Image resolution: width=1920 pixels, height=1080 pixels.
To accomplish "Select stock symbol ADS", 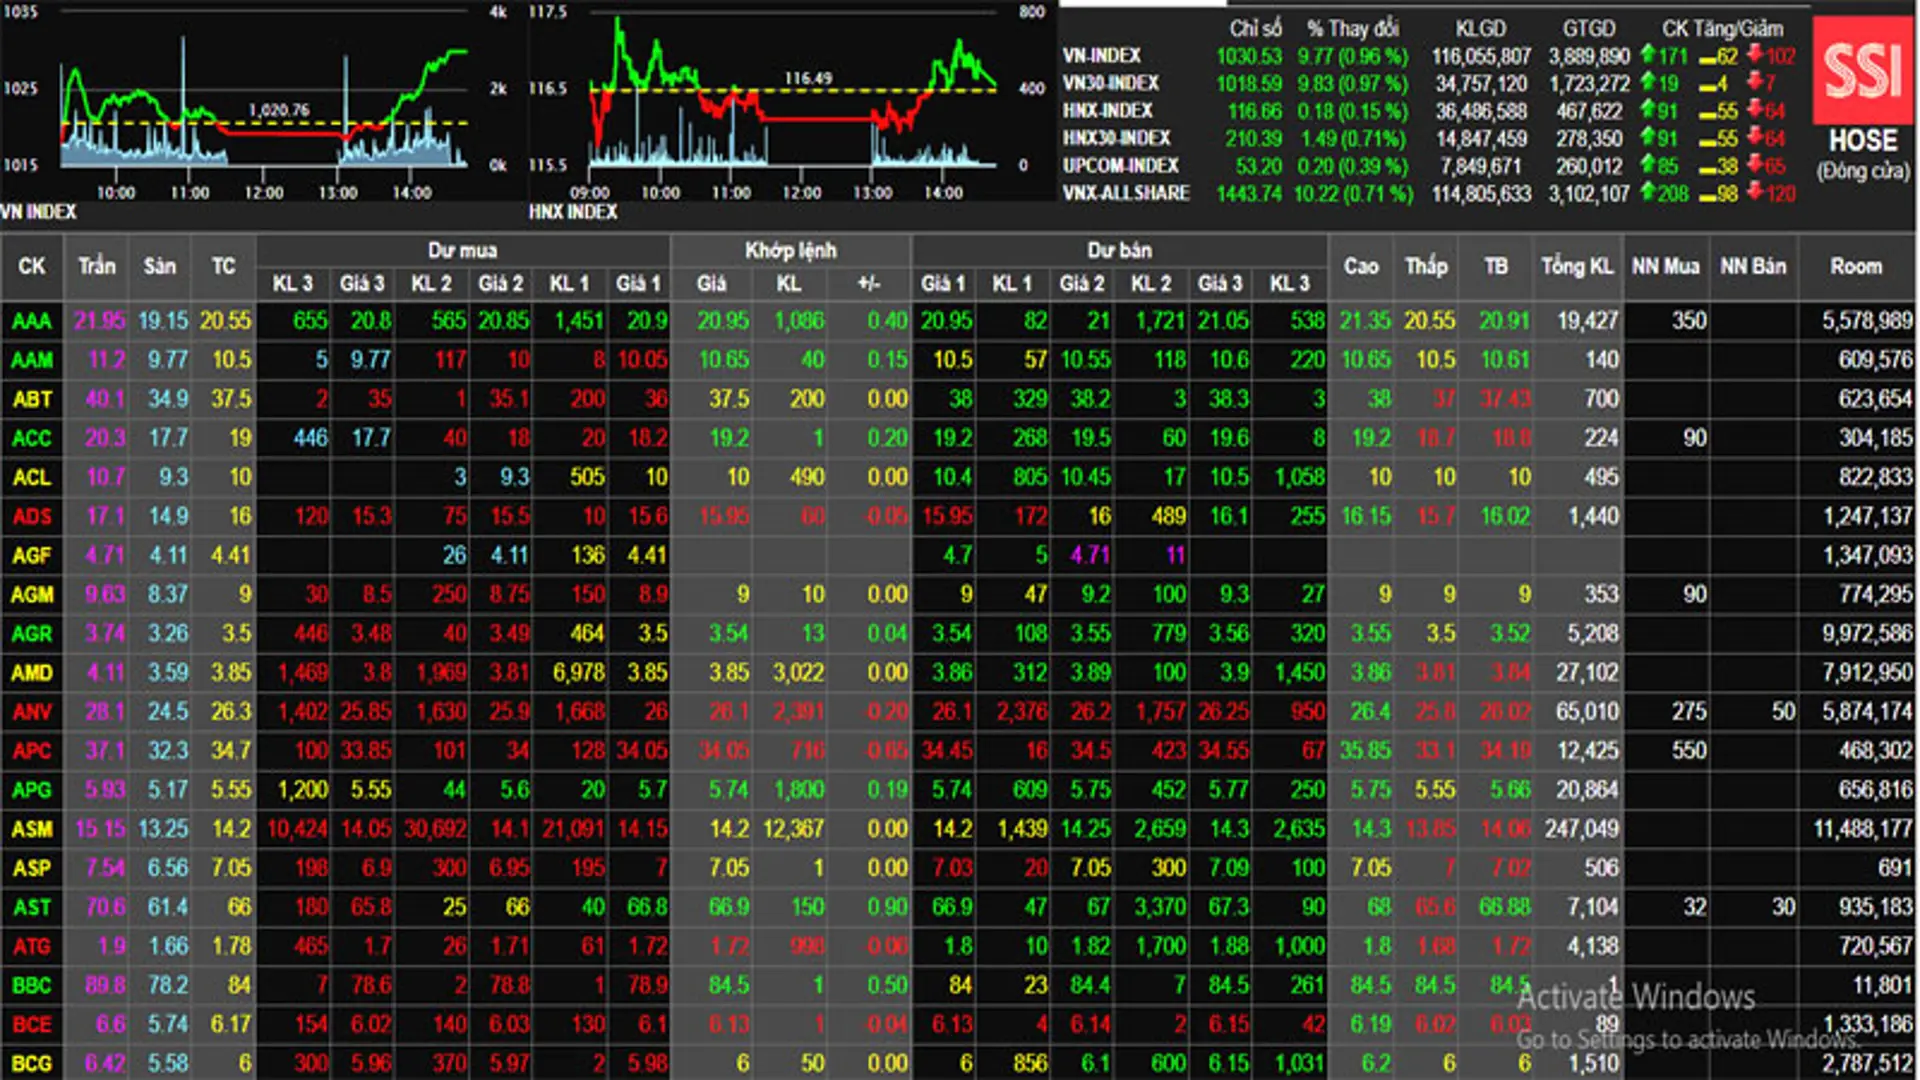I will [31, 516].
